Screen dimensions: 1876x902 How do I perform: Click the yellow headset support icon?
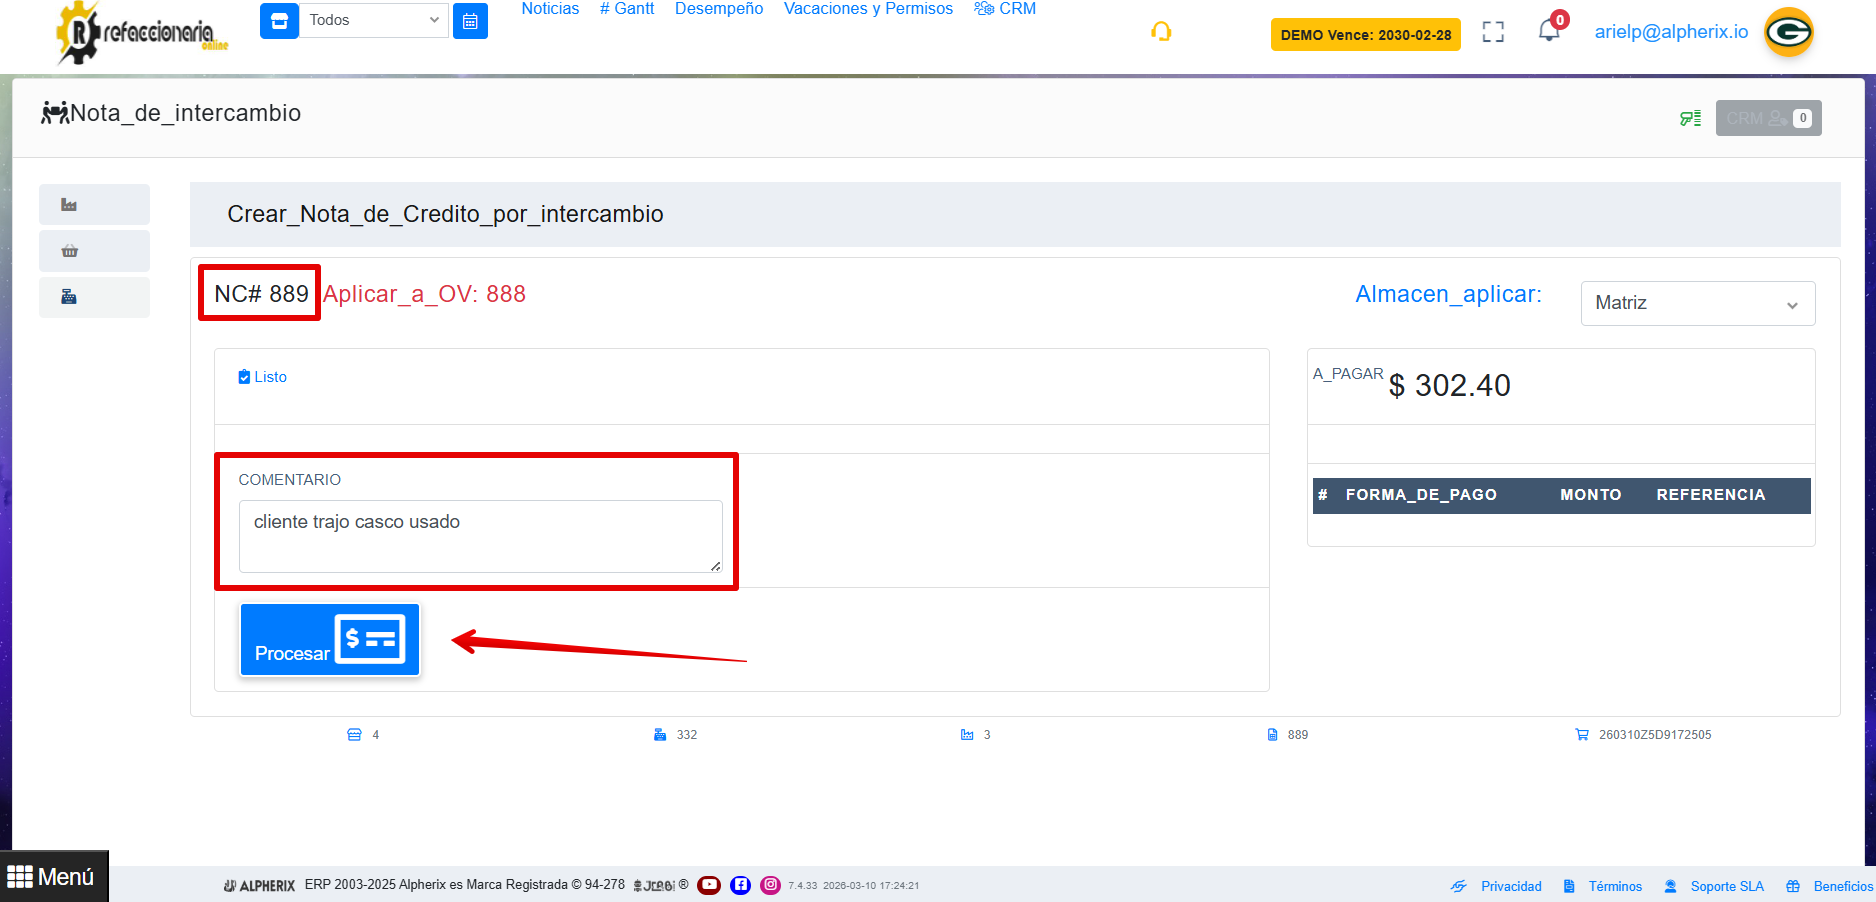(1161, 32)
